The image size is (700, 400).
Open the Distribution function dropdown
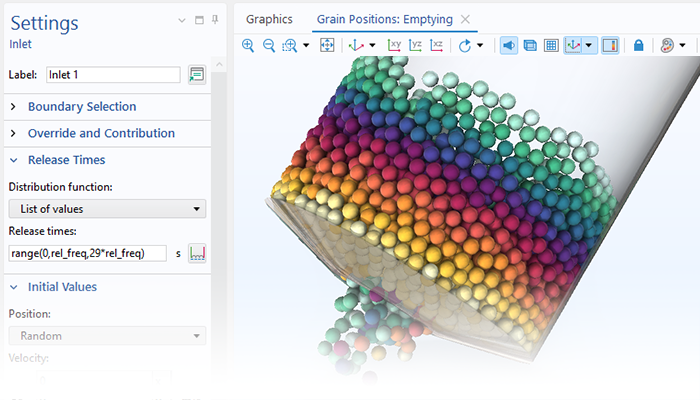(106, 208)
